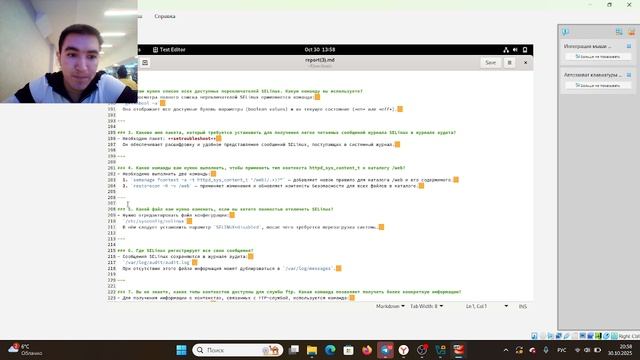Image resolution: width=640 pixels, height=360 pixels.
Task: Click the /etc/sysconfig/selinux path line
Action: point(155,221)
